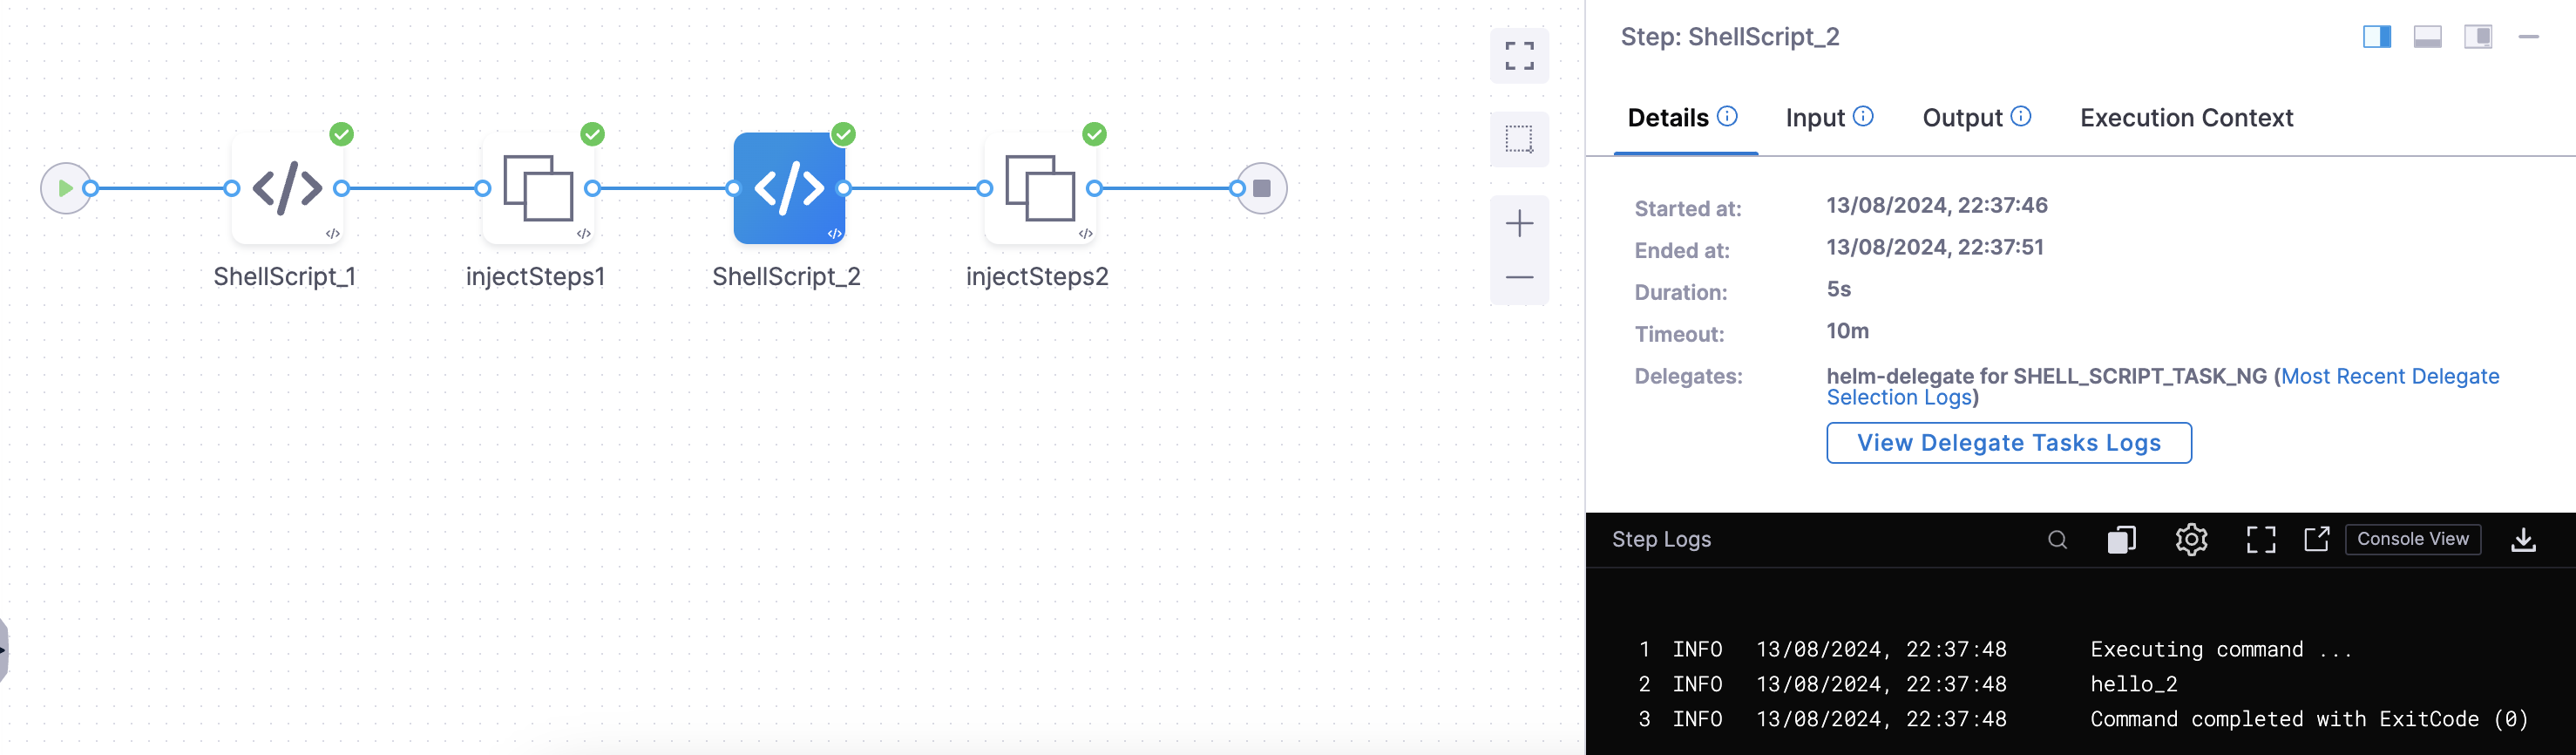Copy step logs to clipboard
Image resolution: width=2576 pixels, height=755 pixels.
(x=2121, y=540)
